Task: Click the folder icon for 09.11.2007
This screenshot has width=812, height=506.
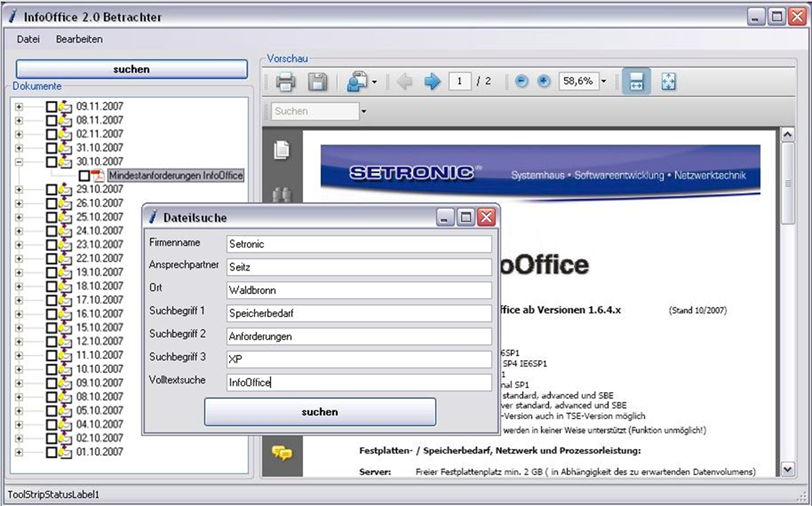Action: pos(65,106)
